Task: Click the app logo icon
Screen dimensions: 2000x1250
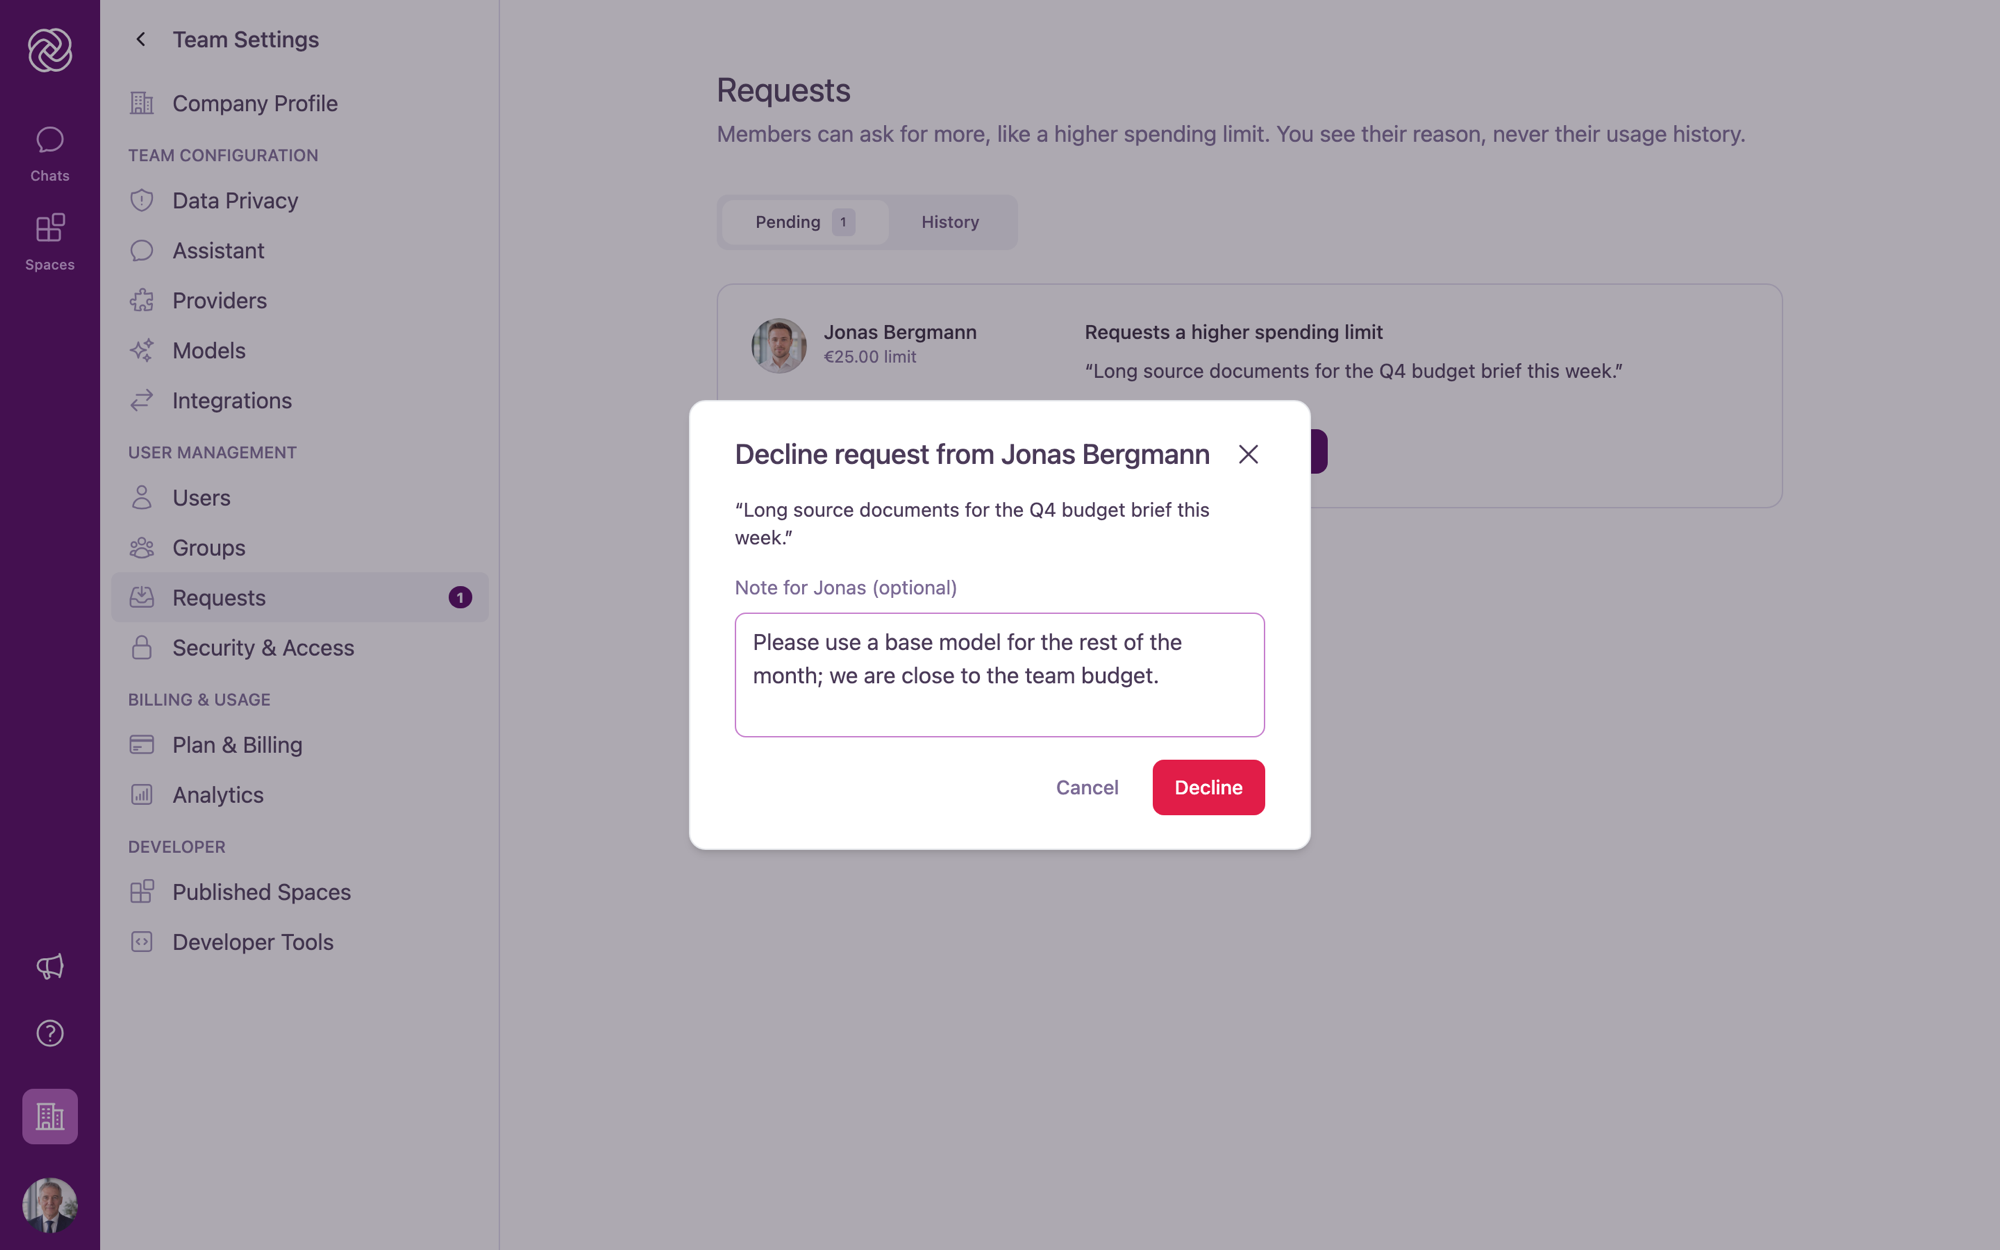Action: click(x=50, y=50)
